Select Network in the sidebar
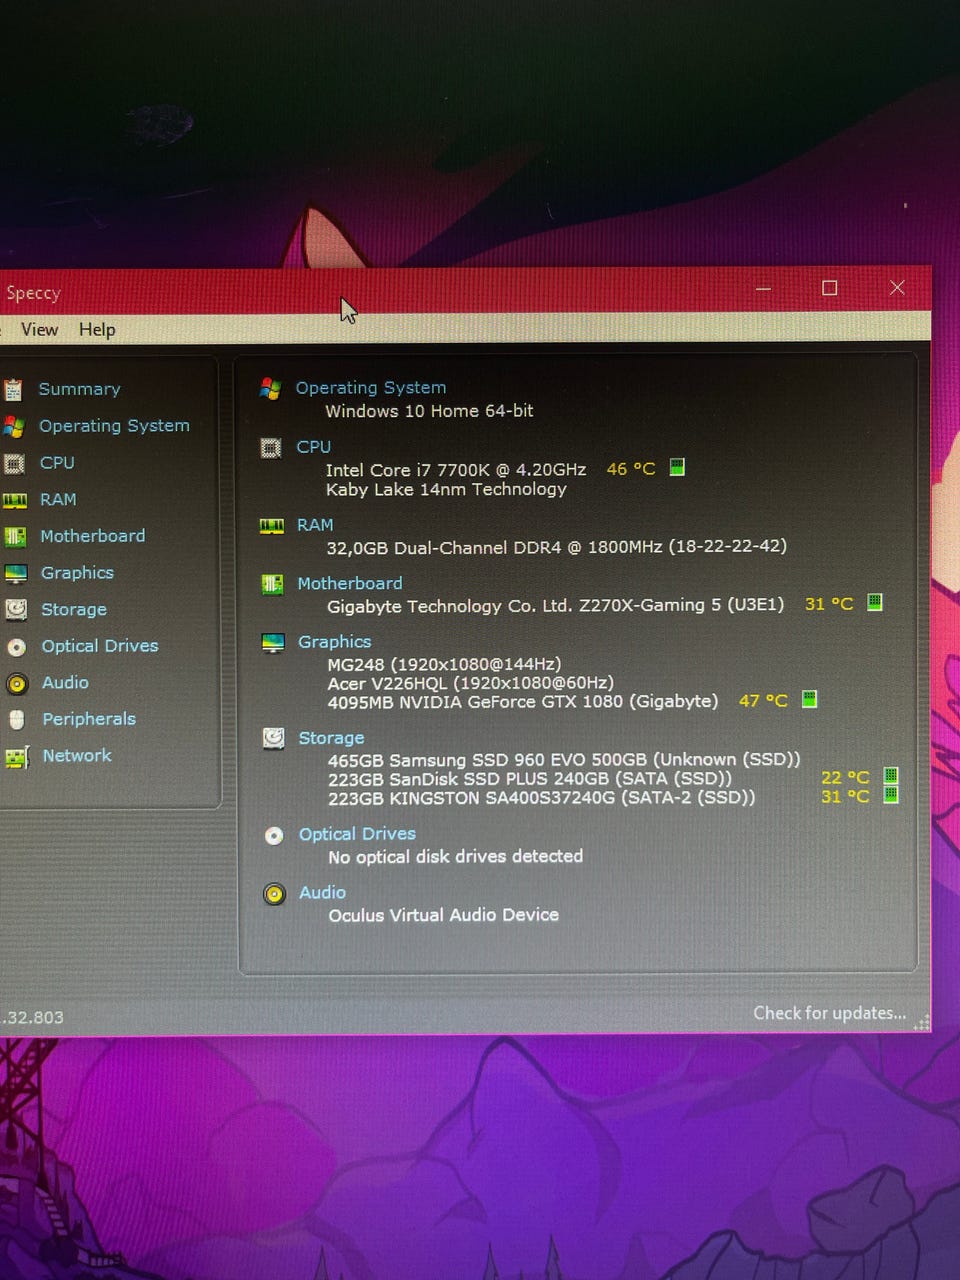The width and height of the screenshot is (960, 1280). pyautogui.click(x=77, y=756)
